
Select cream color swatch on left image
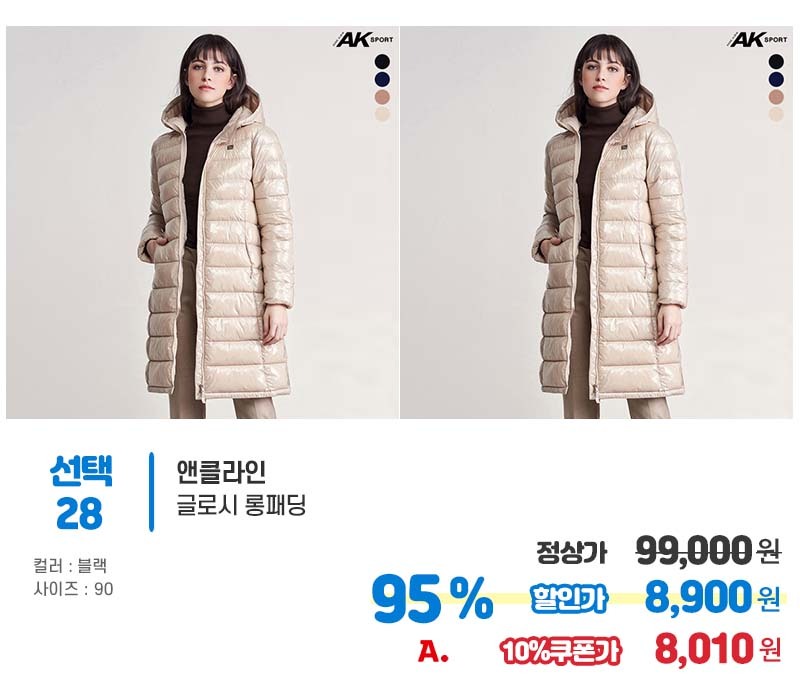pyautogui.click(x=382, y=114)
